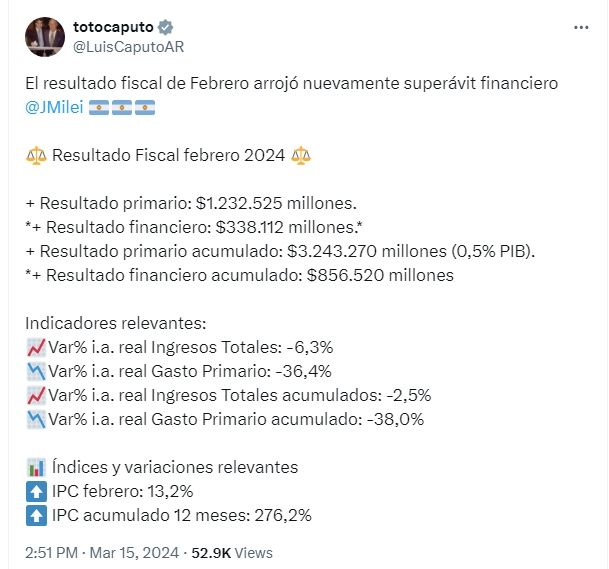Click the chart icon beside Gasto Primario: -36,4%
This screenshot has height=569, width=609.
35,372
